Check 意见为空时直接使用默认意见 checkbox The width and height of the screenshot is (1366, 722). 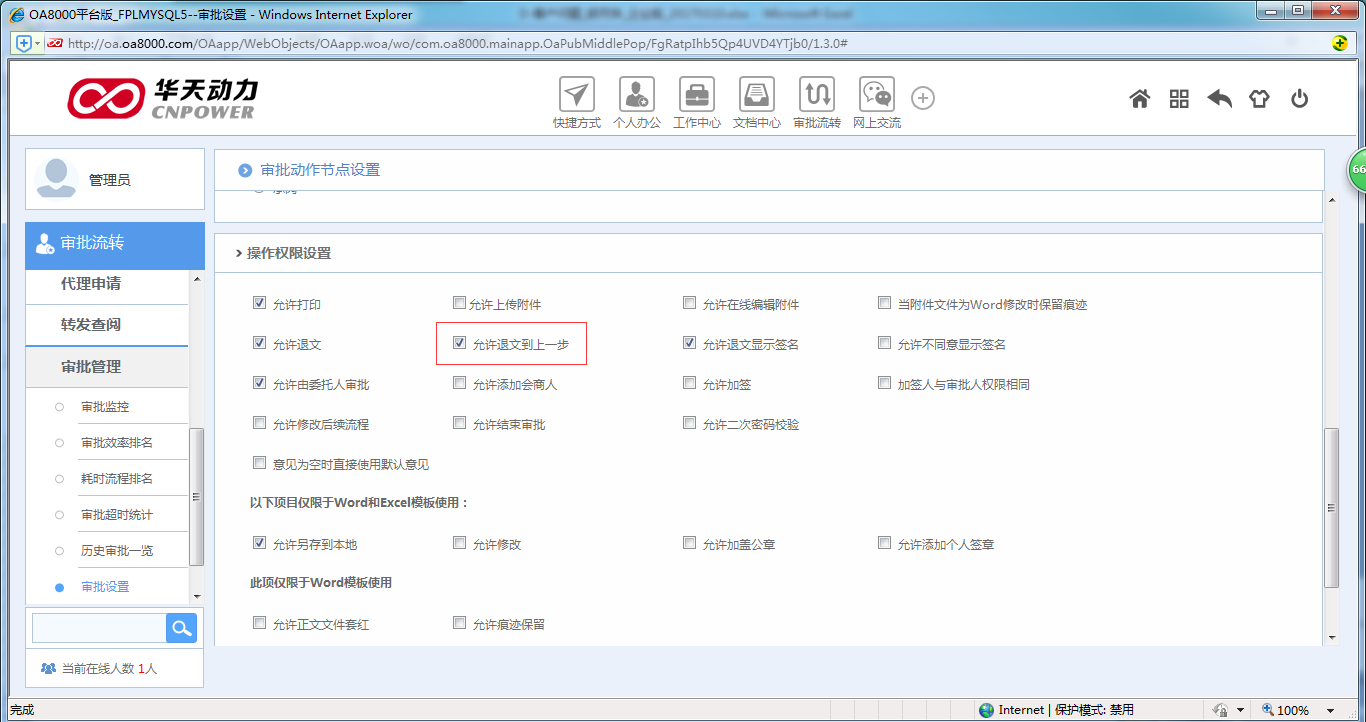pyautogui.click(x=260, y=463)
